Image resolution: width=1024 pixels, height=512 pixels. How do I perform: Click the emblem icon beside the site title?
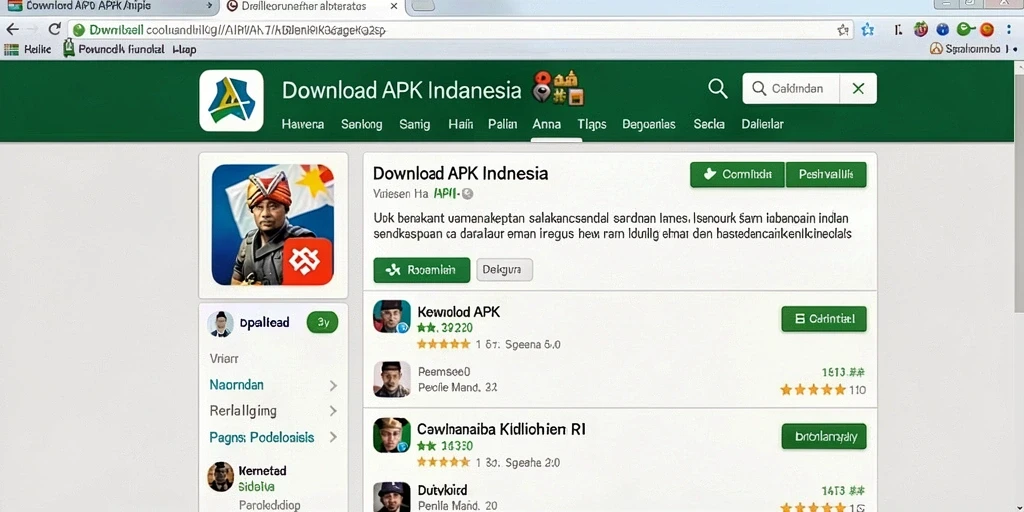(558, 88)
